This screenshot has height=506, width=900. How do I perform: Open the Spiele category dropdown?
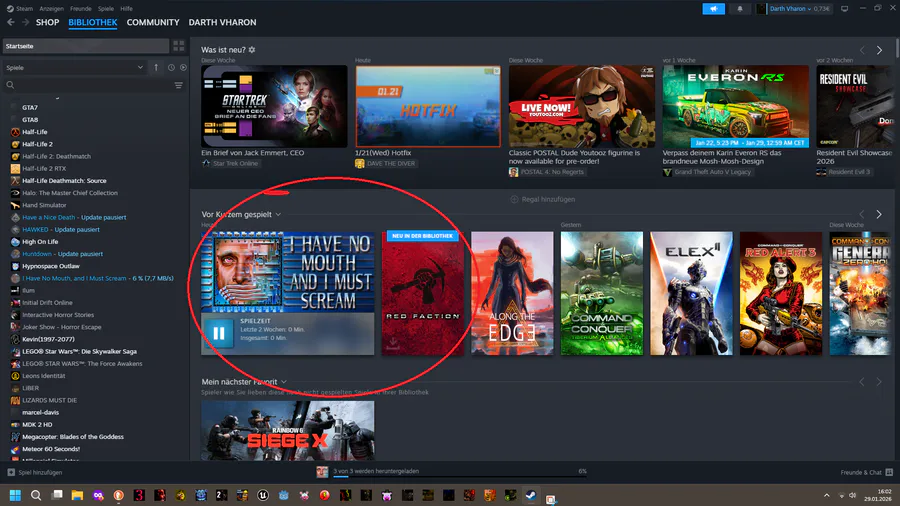(x=75, y=68)
